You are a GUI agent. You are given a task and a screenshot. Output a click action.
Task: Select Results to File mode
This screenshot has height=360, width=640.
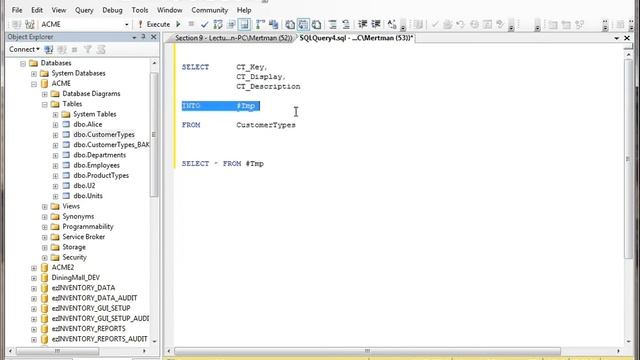[316, 24]
